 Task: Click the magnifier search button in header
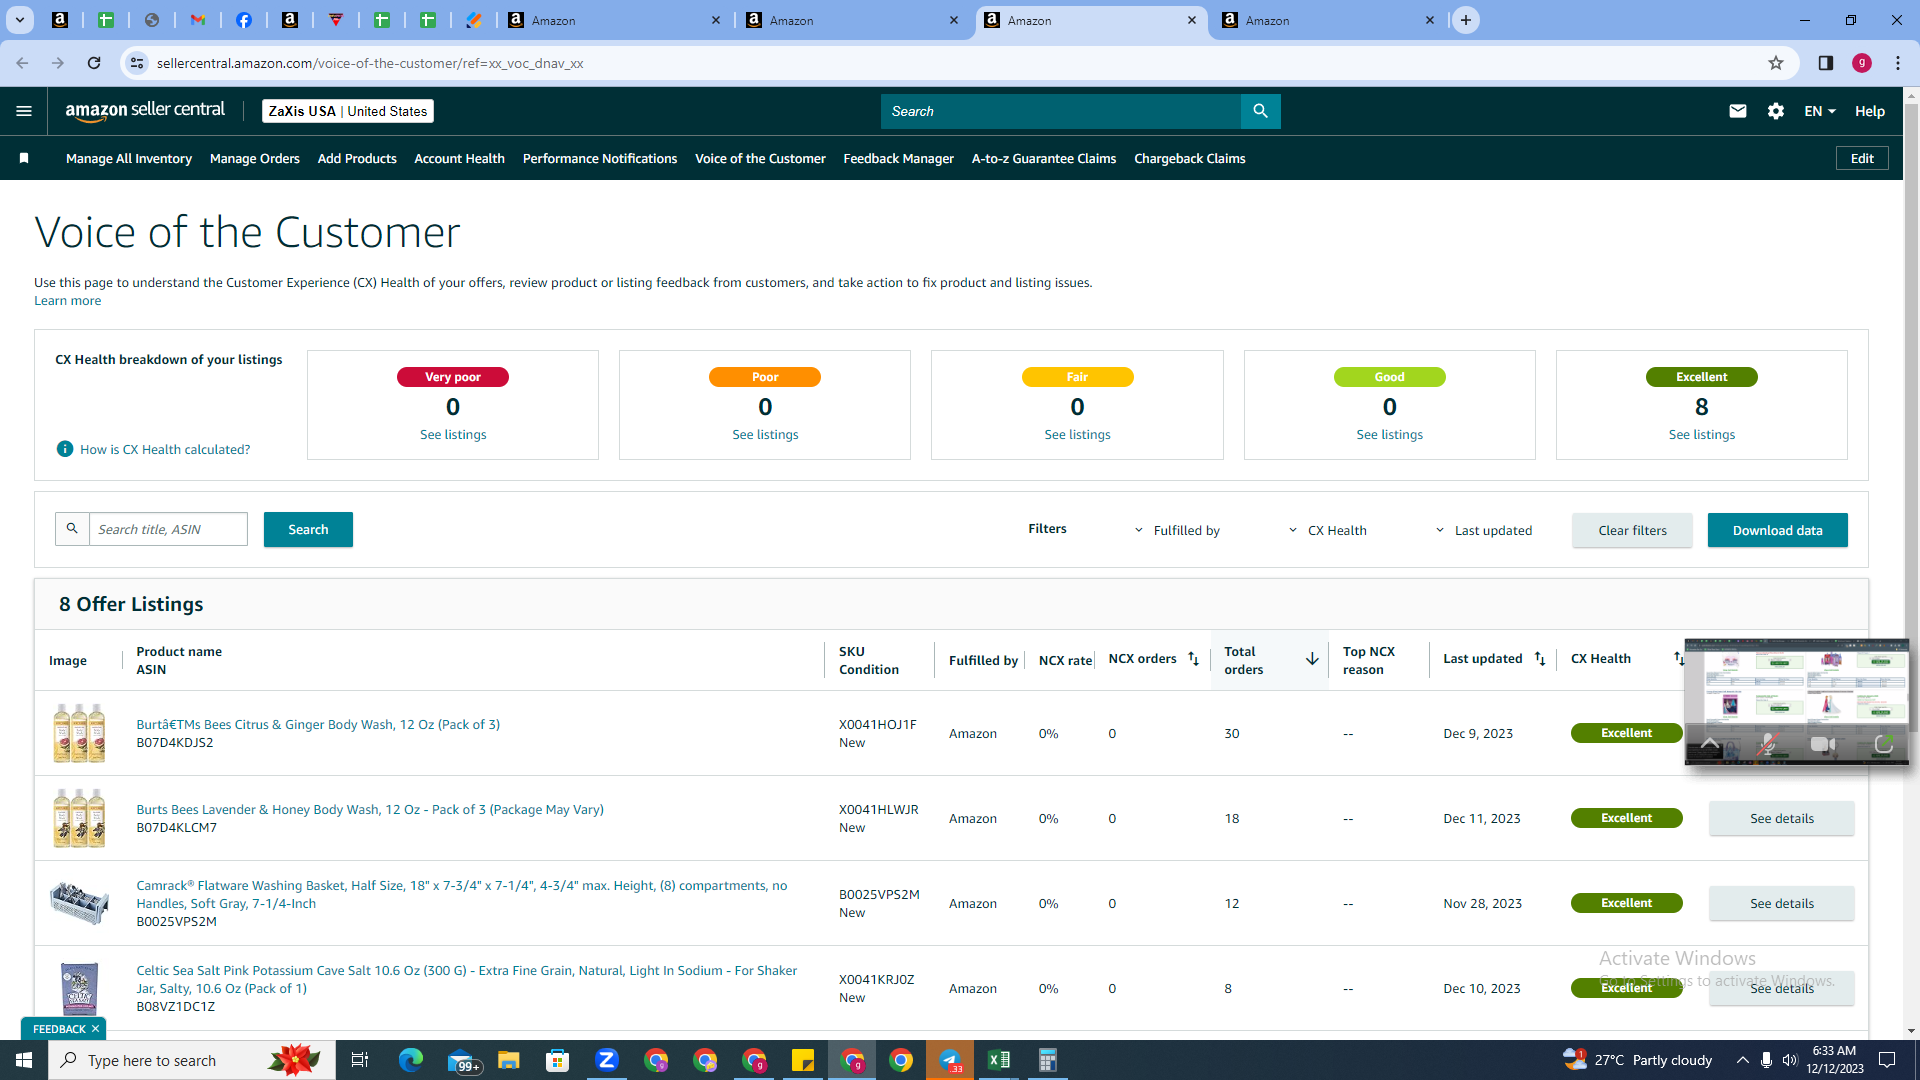pos(1260,111)
